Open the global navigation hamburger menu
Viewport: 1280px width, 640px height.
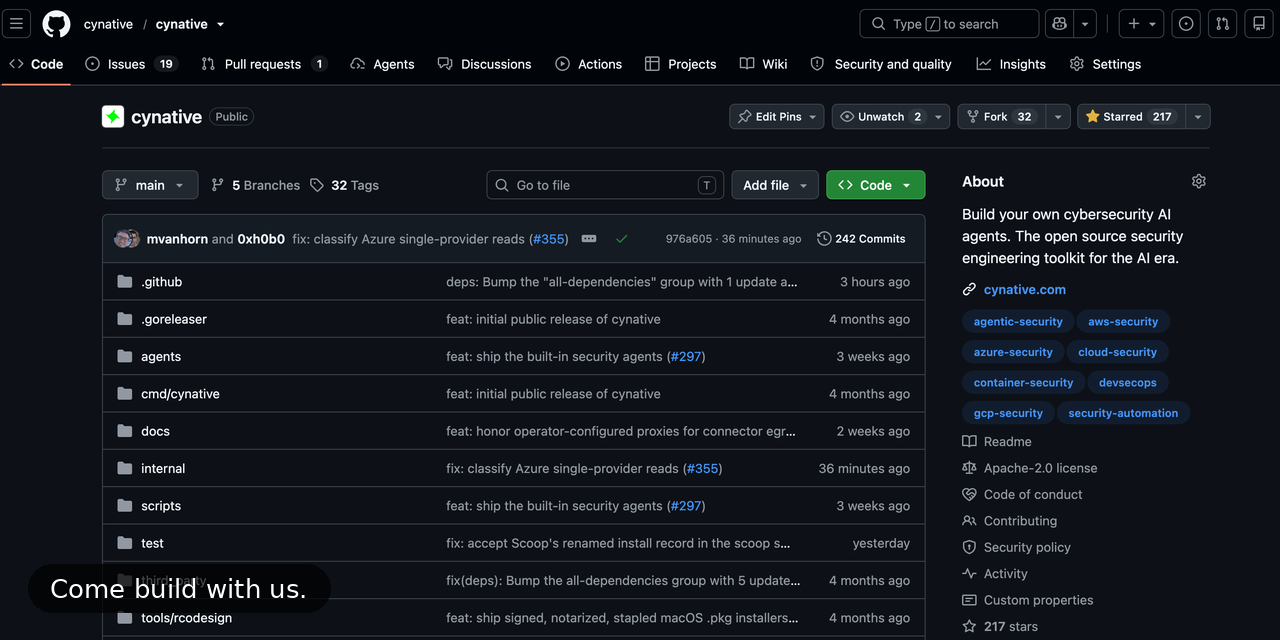pos(17,24)
